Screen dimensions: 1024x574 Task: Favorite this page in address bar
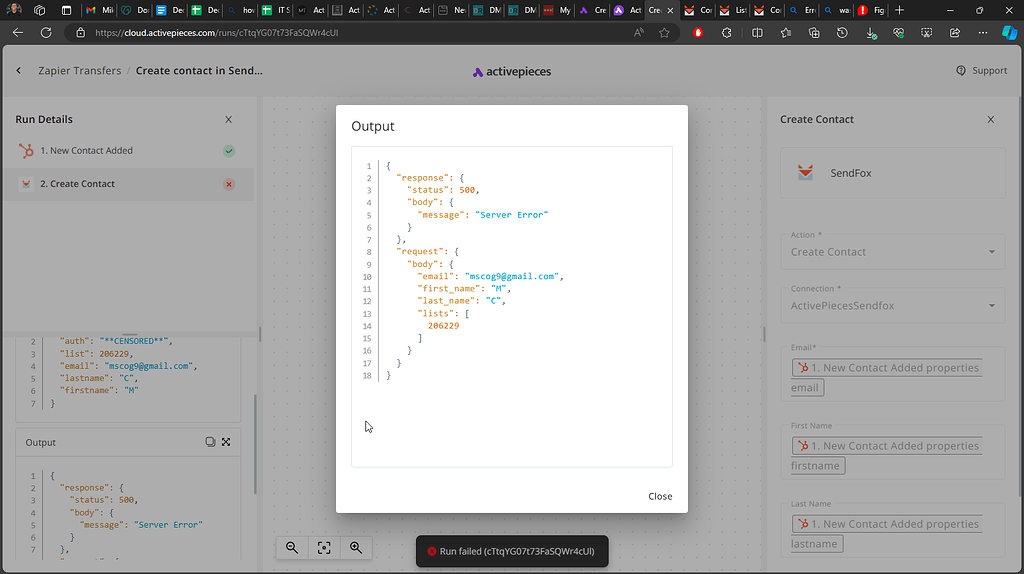664,32
